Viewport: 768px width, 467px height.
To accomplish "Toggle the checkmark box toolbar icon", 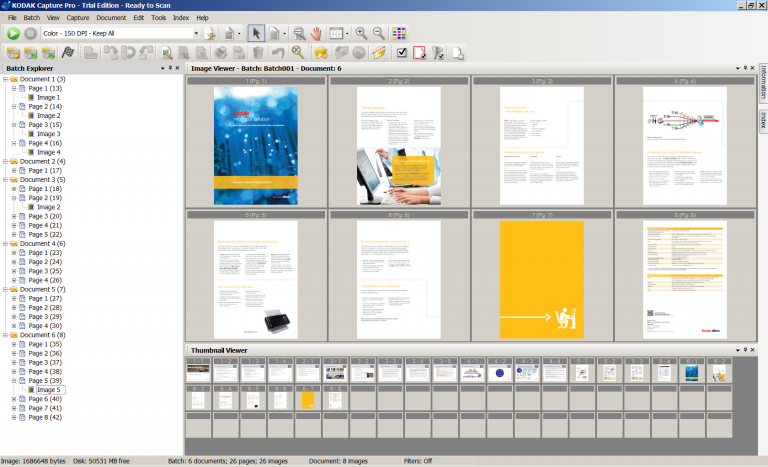I will click(402, 52).
